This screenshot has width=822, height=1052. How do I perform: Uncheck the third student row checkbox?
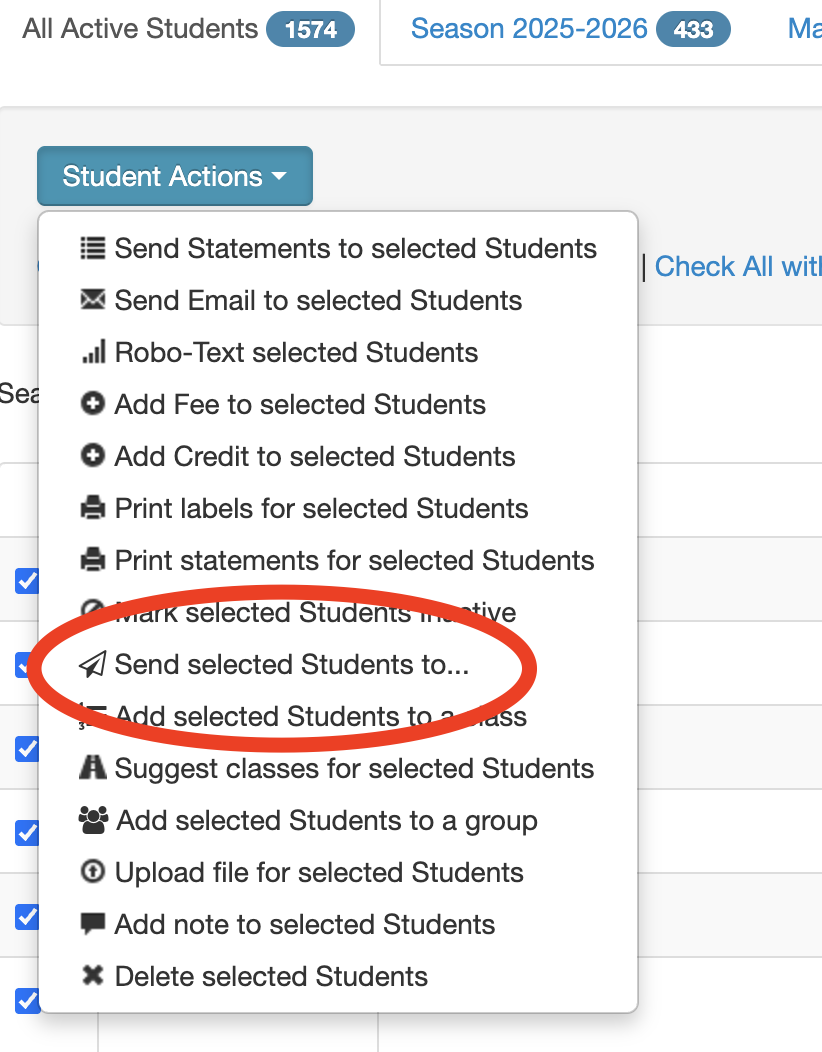(28, 749)
